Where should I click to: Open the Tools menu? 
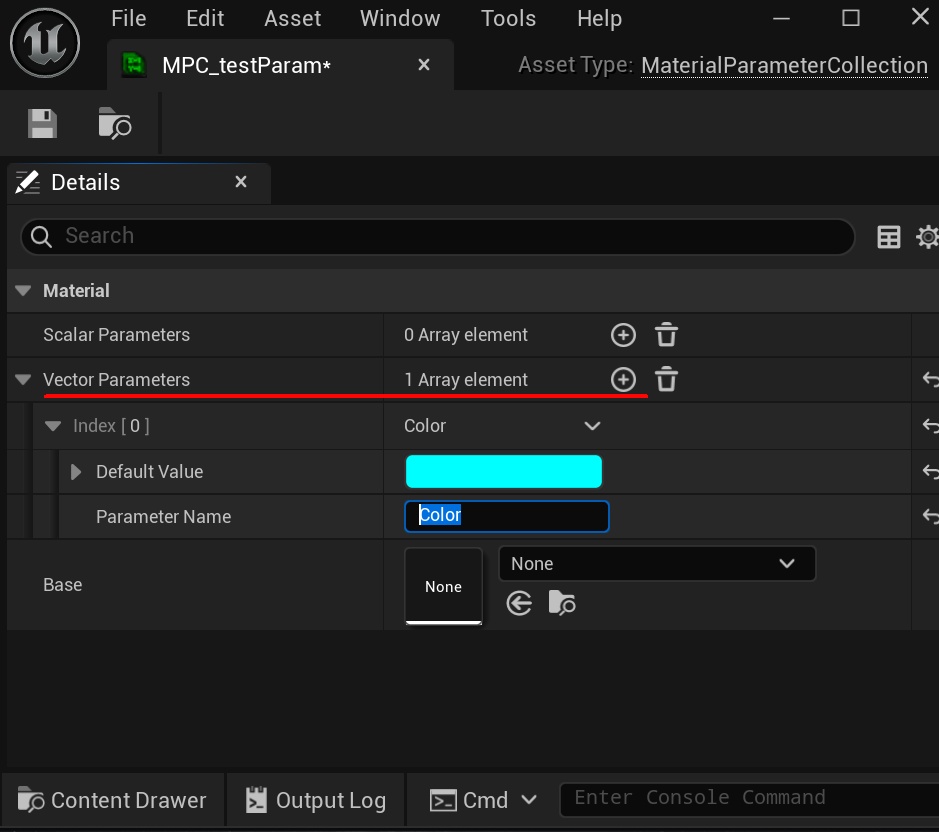[508, 19]
